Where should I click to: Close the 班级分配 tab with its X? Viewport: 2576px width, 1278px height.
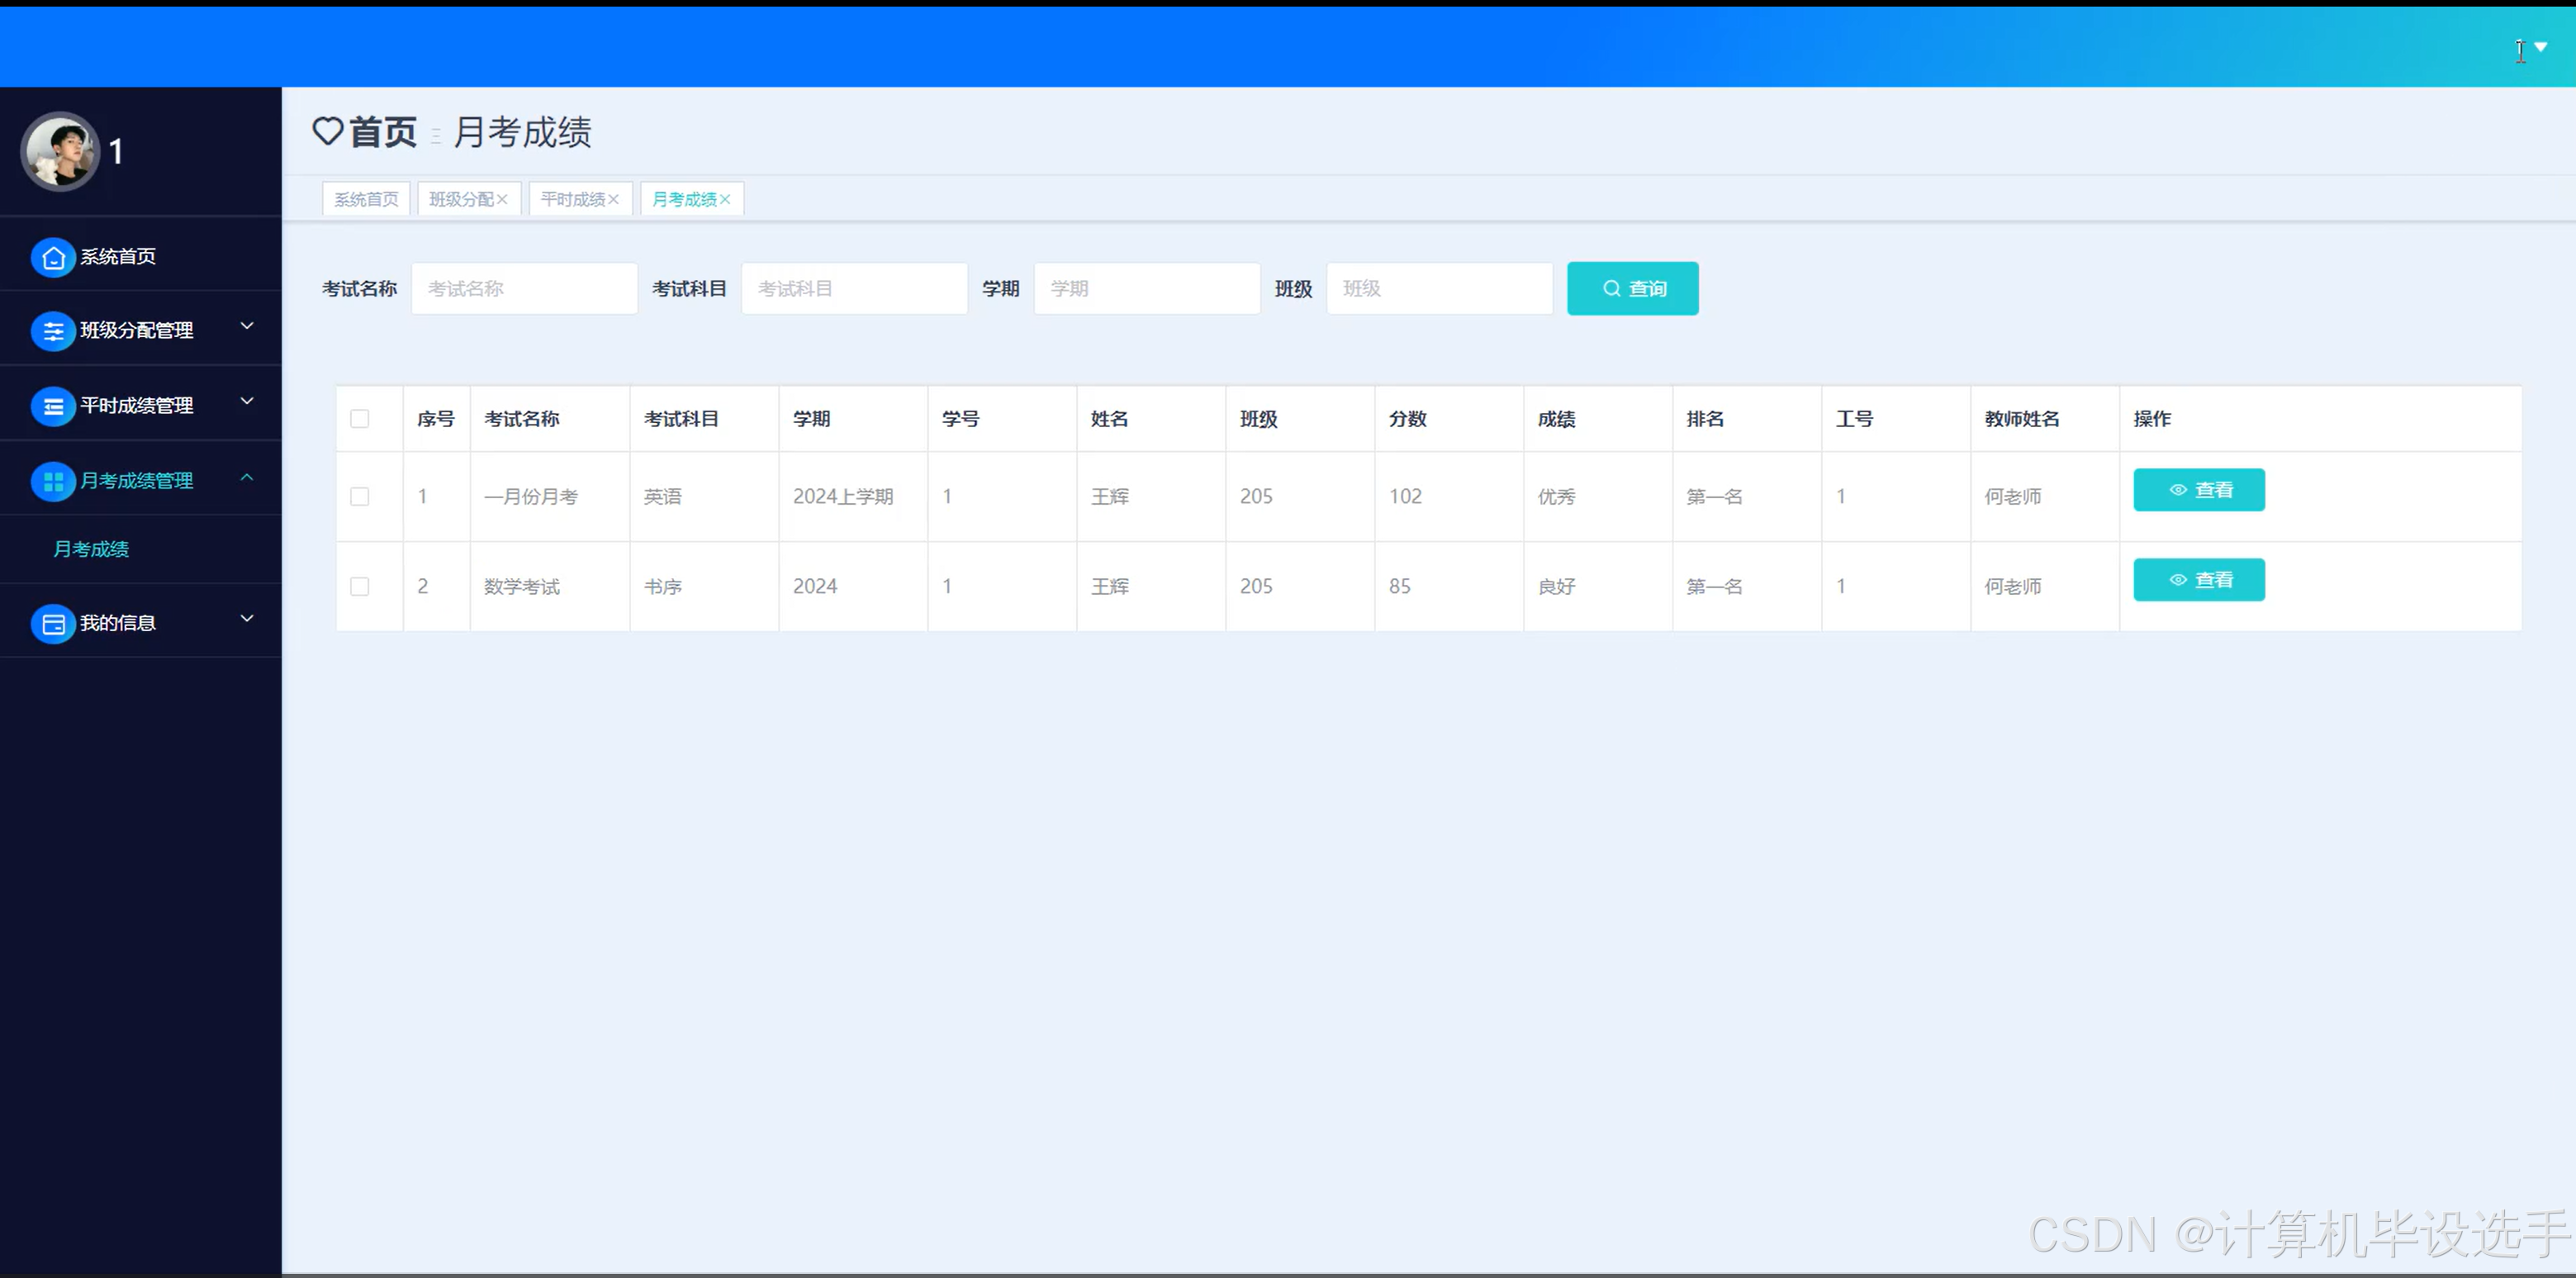click(502, 199)
